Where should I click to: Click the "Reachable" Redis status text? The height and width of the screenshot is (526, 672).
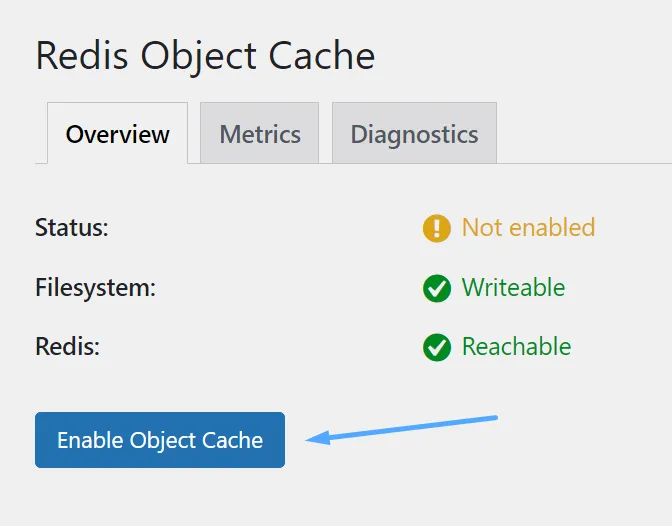click(x=516, y=347)
